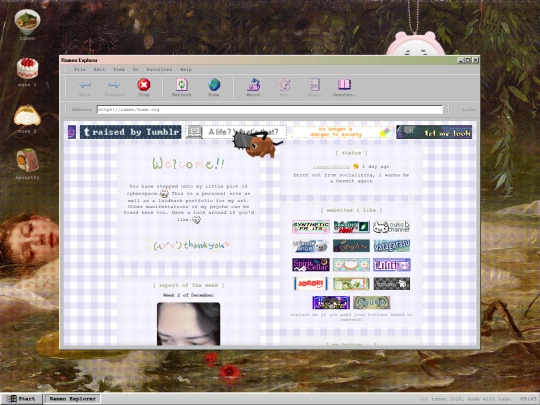Image resolution: width=540 pixels, height=405 pixels.
Task: Click the 'thank you' kaomoji graphic
Action: (x=188, y=245)
